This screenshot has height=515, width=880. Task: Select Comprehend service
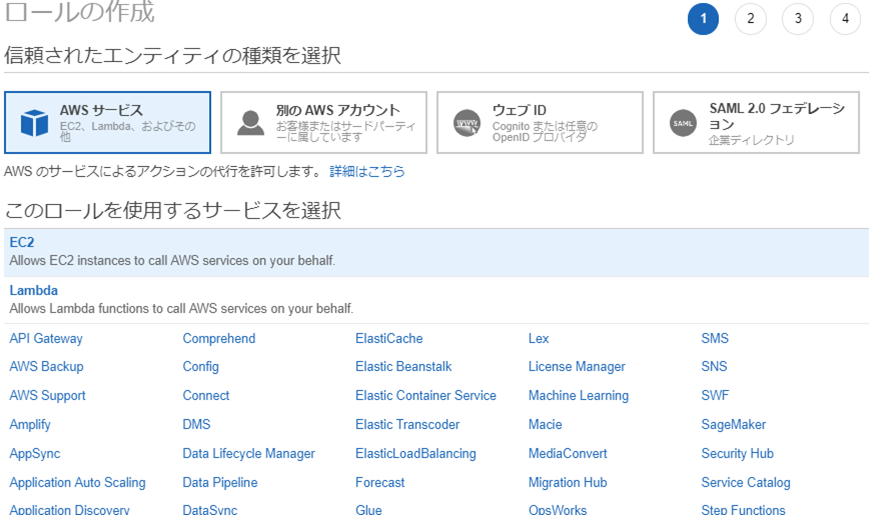(x=219, y=338)
